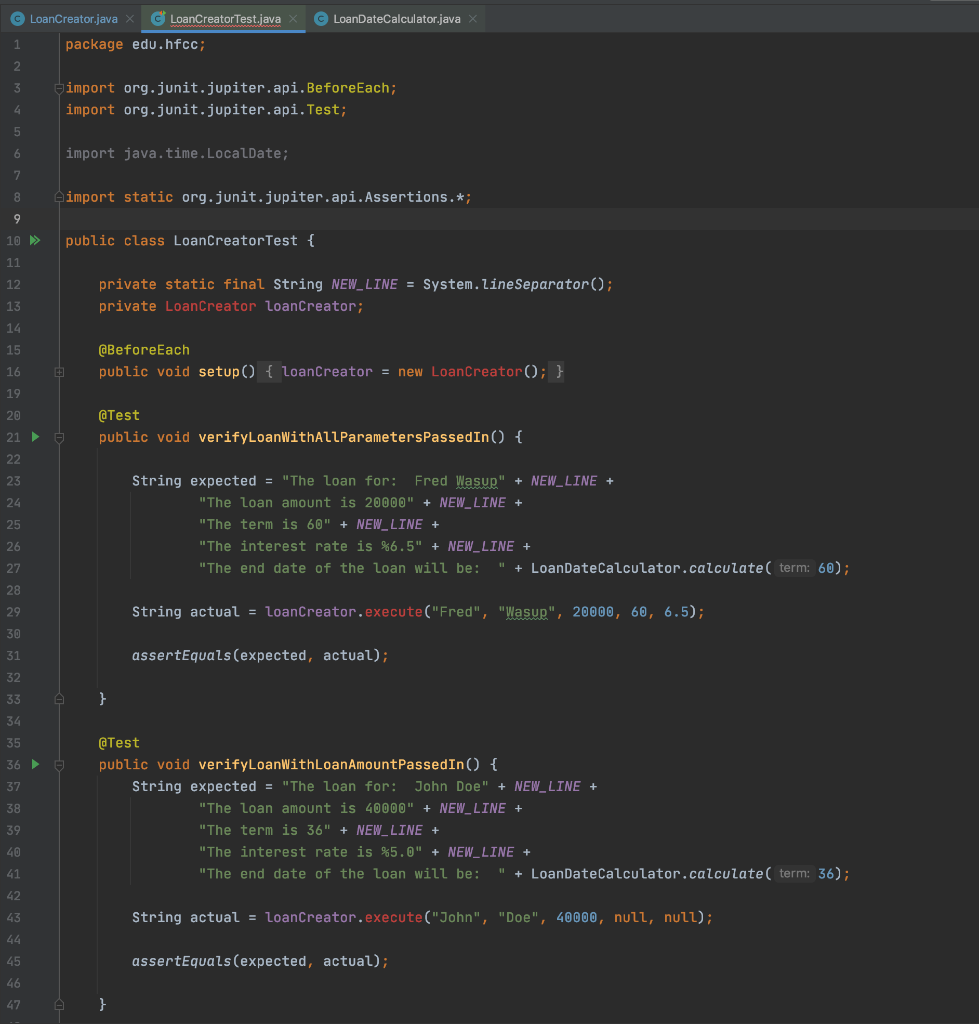Click the modified class icon on LoanCreatorTest.java tab
This screenshot has width=979, height=1024.
156,17
